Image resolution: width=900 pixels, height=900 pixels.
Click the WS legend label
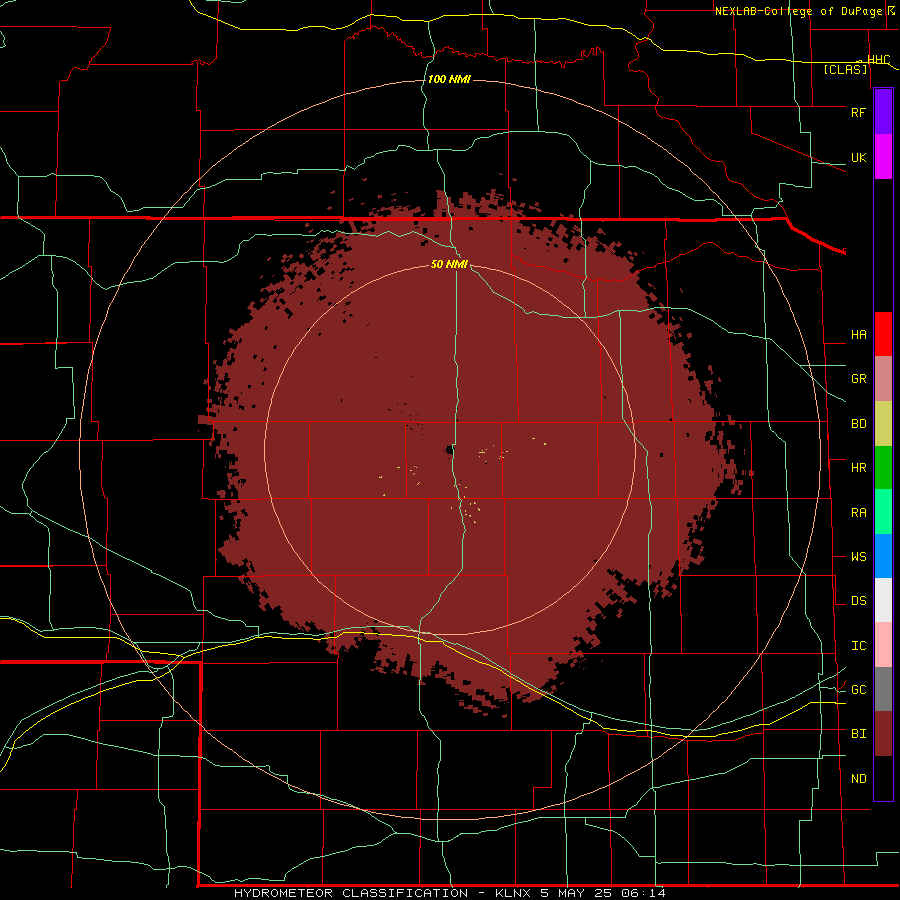click(858, 557)
